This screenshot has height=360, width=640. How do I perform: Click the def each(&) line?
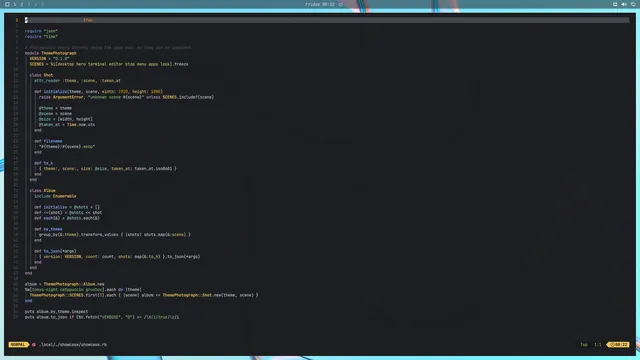(x=67, y=218)
